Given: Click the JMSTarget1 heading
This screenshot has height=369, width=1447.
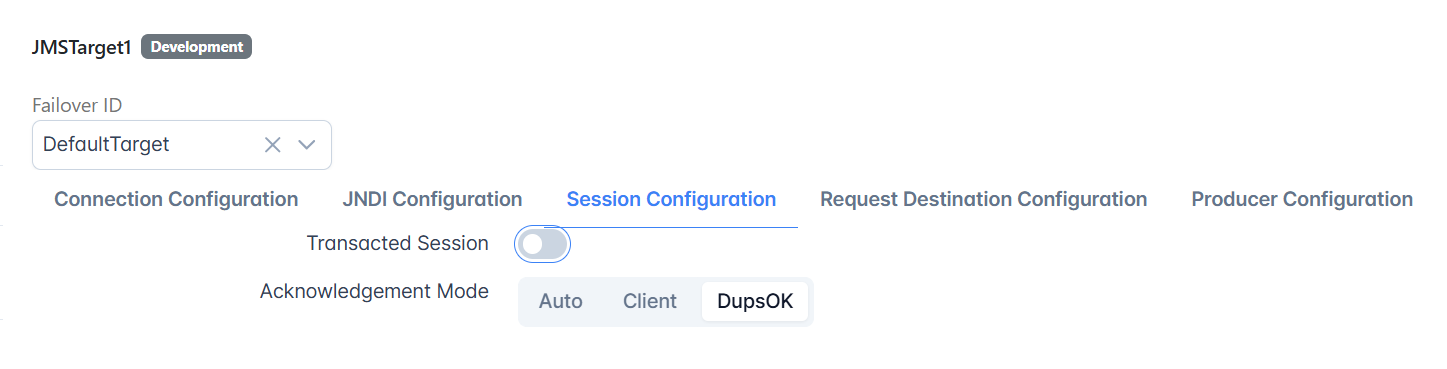Looking at the screenshot, I should pos(82,47).
